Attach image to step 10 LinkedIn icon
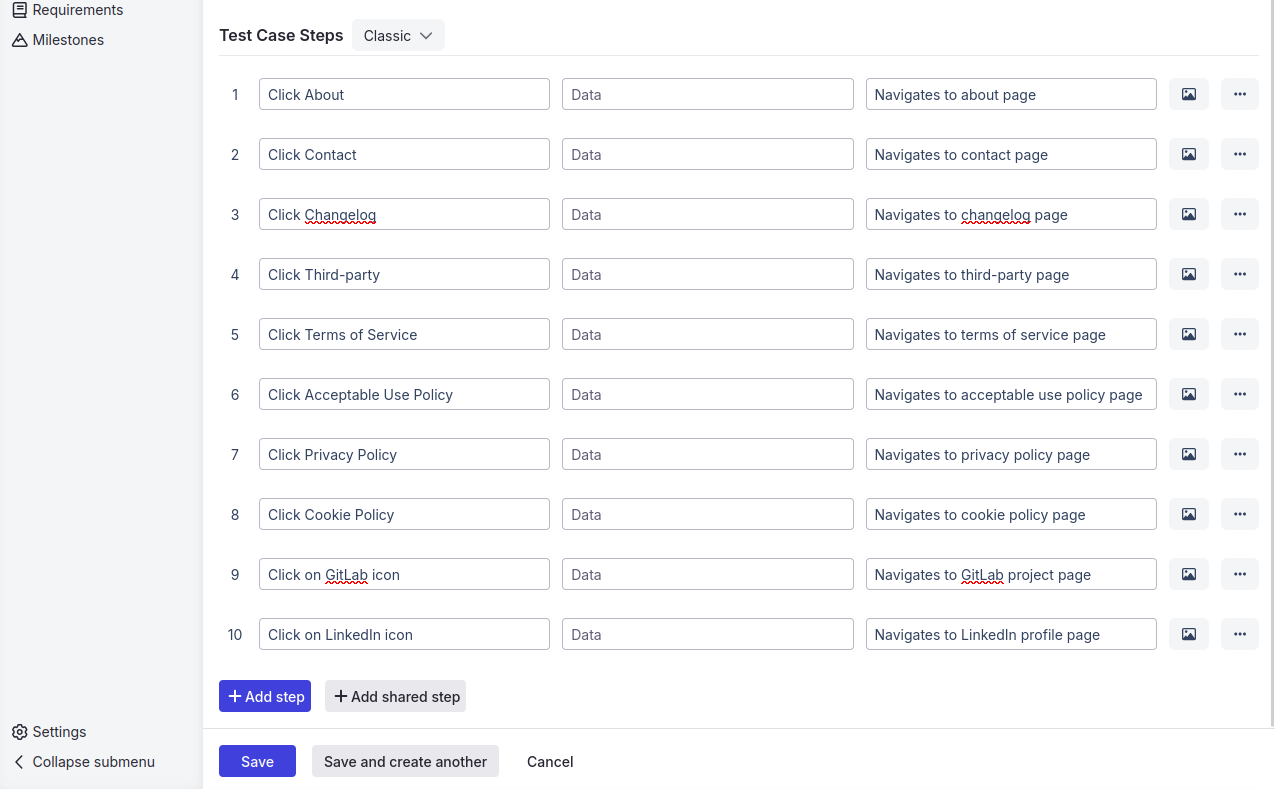The width and height of the screenshot is (1275, 789). click(x=1189, y=634)
